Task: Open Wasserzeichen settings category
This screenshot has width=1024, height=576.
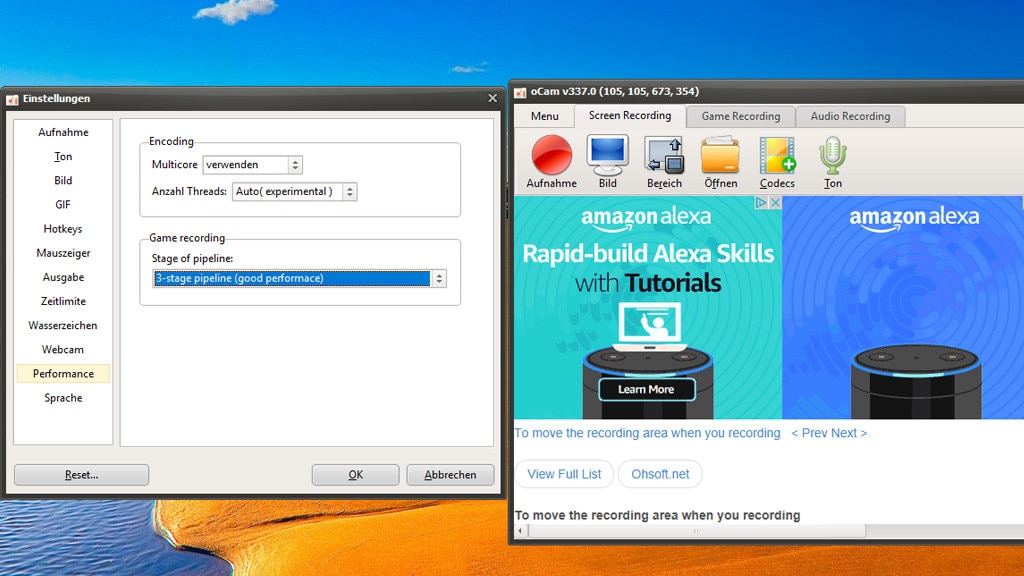Action: click(63, 326)
